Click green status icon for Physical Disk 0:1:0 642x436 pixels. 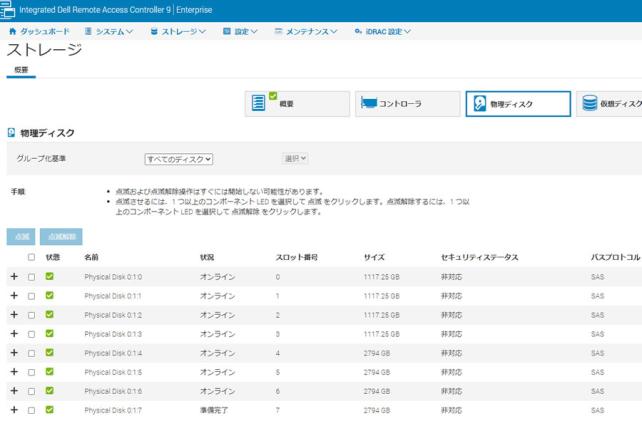[x=50, y=275]
